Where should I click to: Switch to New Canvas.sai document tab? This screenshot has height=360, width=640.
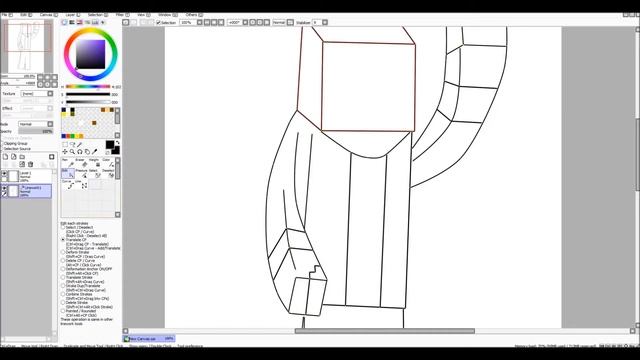(149, 339)
